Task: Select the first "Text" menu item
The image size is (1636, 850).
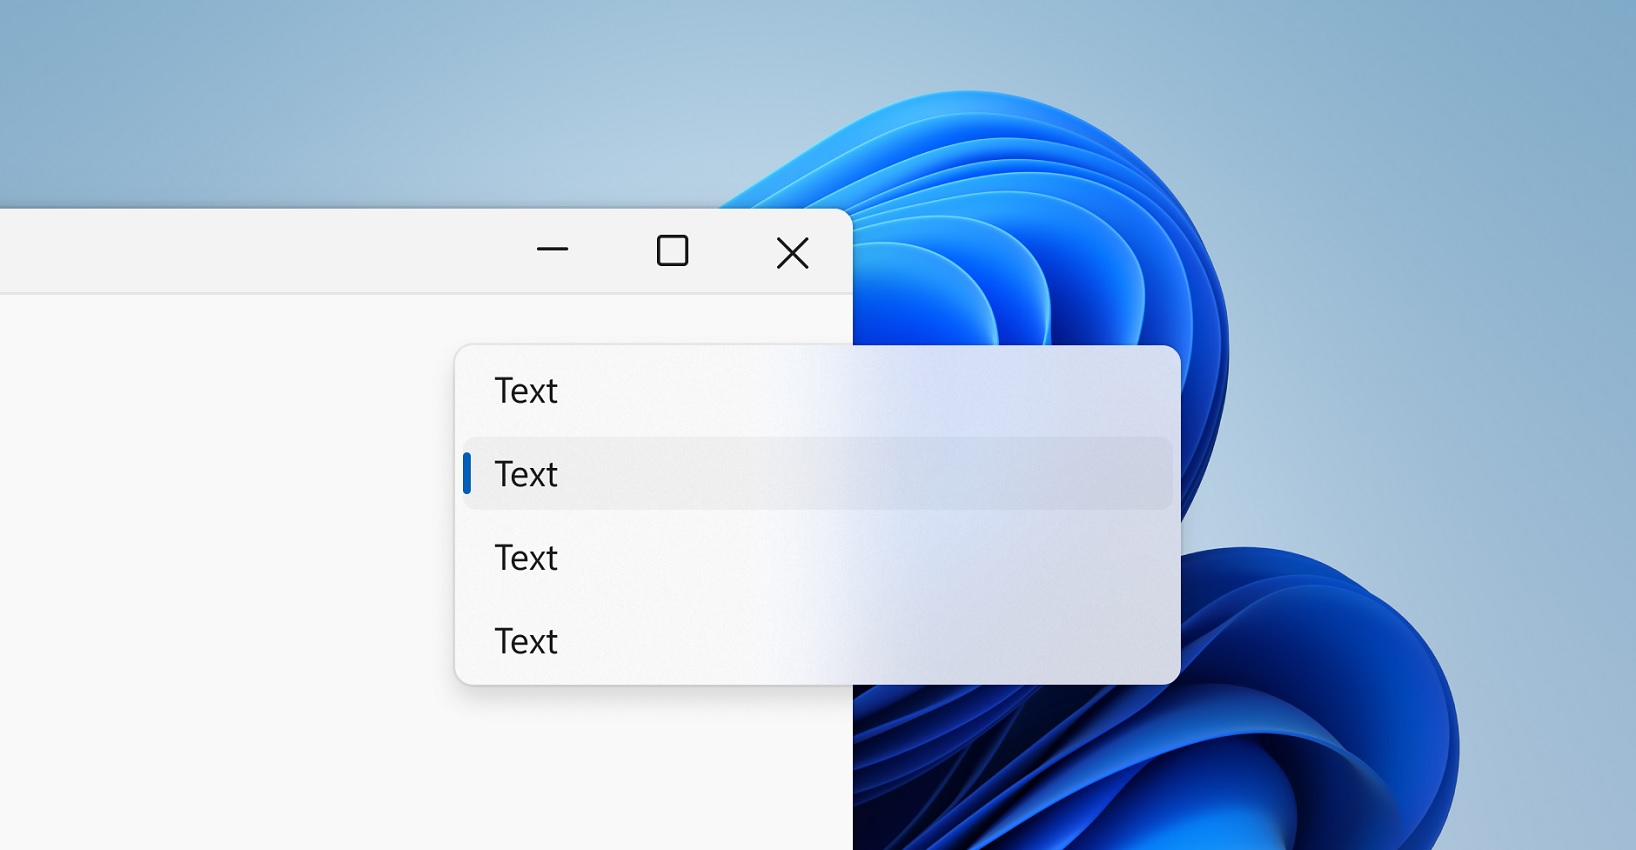Action: [527, 391]
